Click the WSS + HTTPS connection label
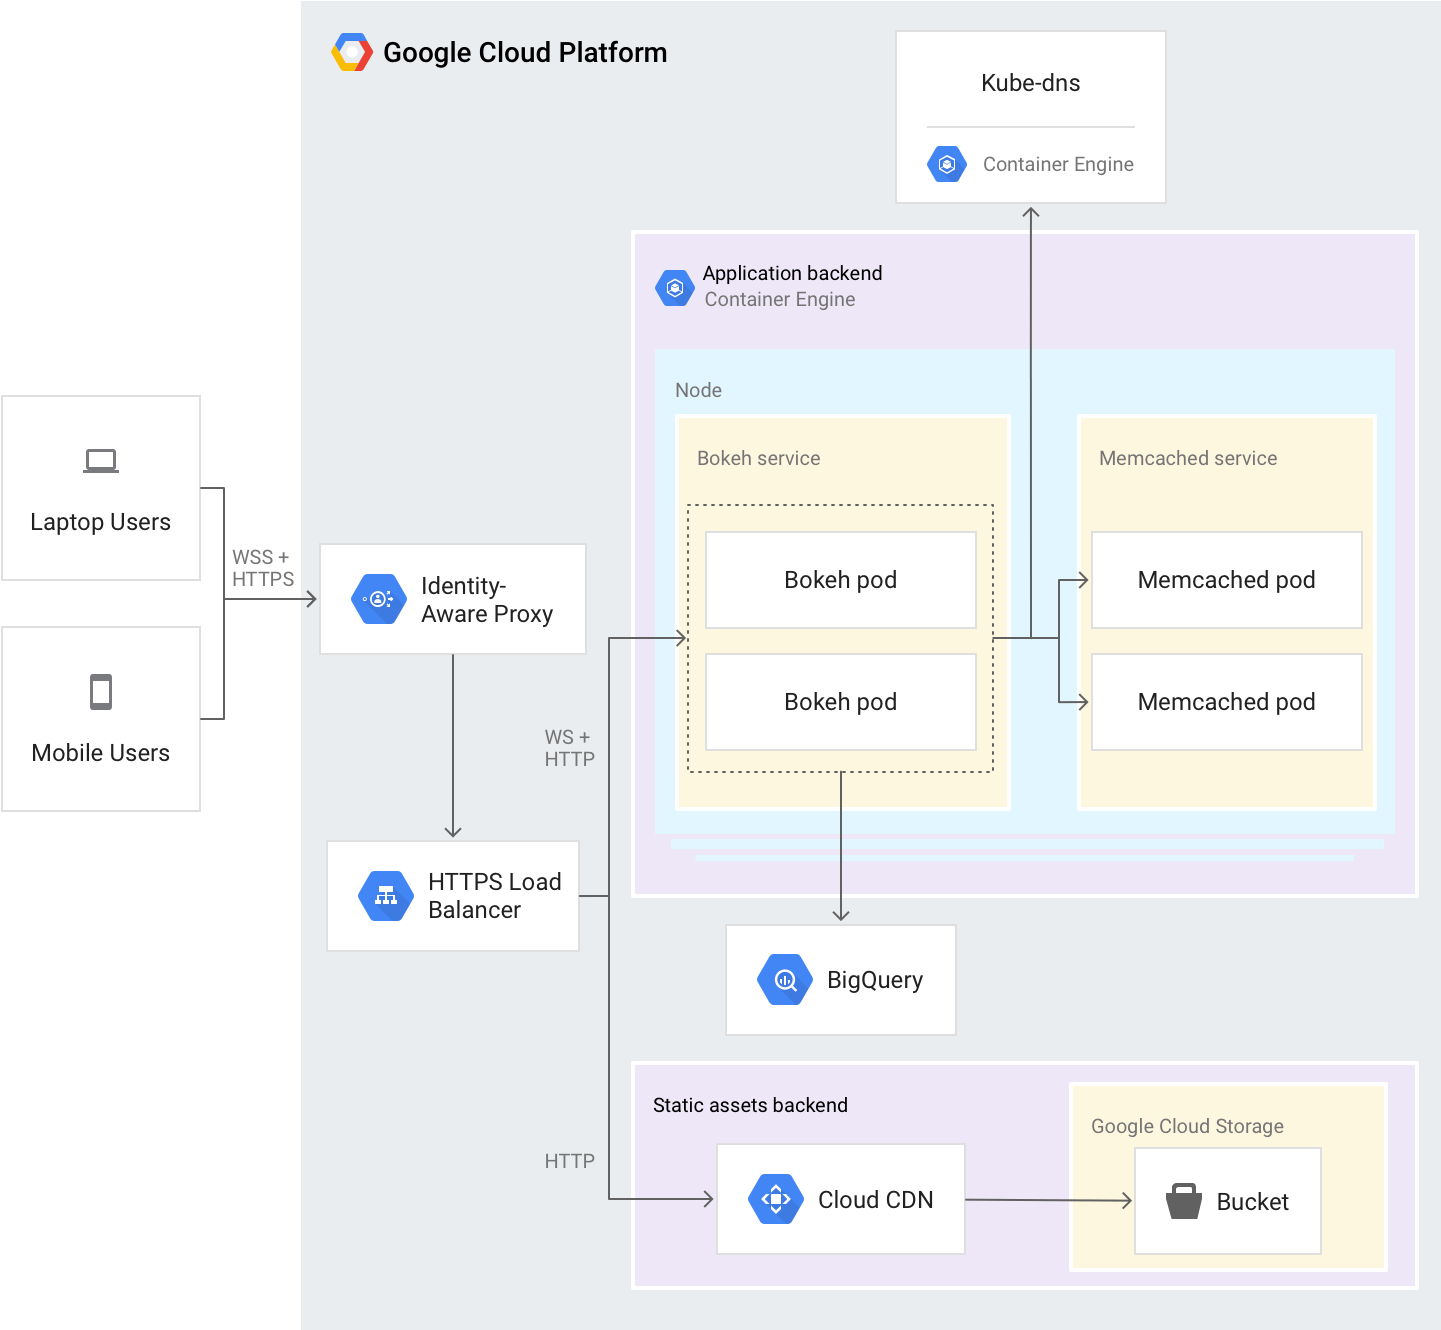1441x1330 pixels. pyautogui.click(x=263, y=566)
